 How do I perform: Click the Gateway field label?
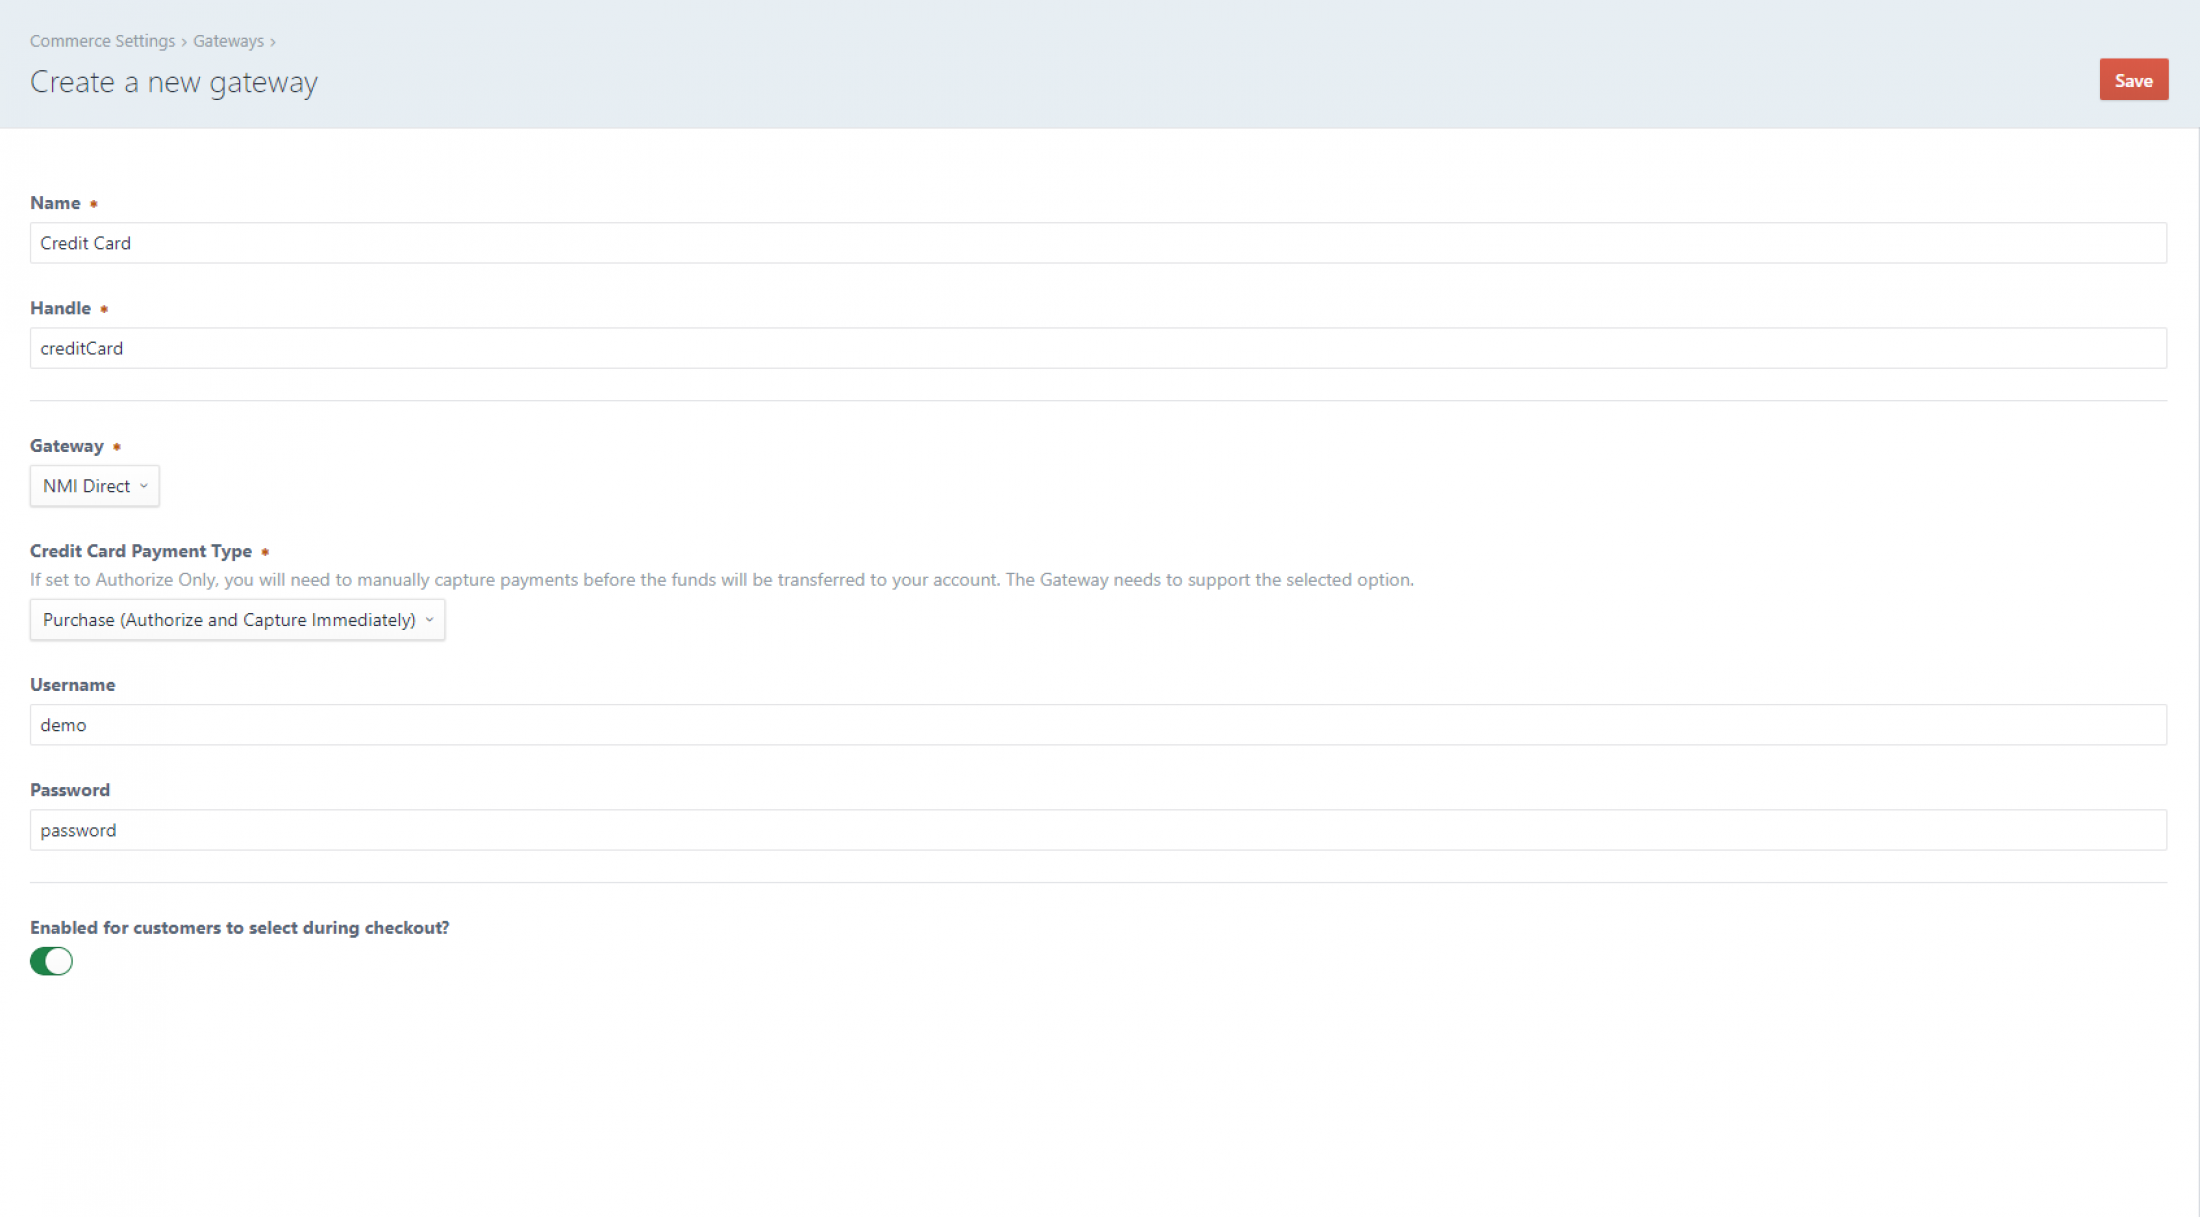coord(67,446)
